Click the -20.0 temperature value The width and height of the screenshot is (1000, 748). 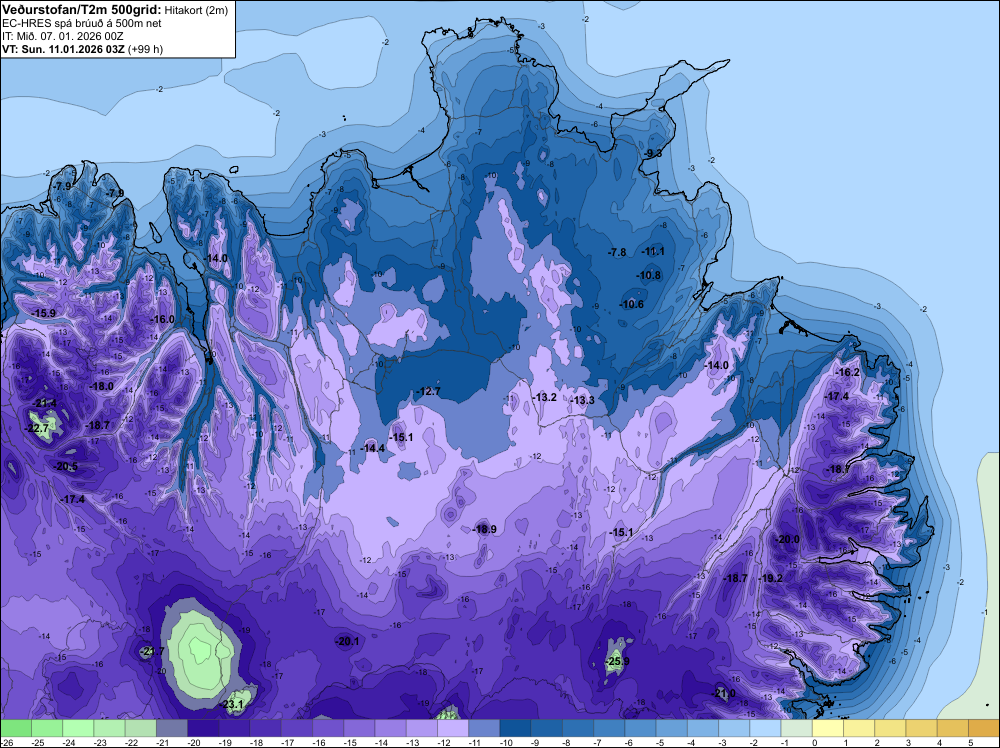pos(788,539)
